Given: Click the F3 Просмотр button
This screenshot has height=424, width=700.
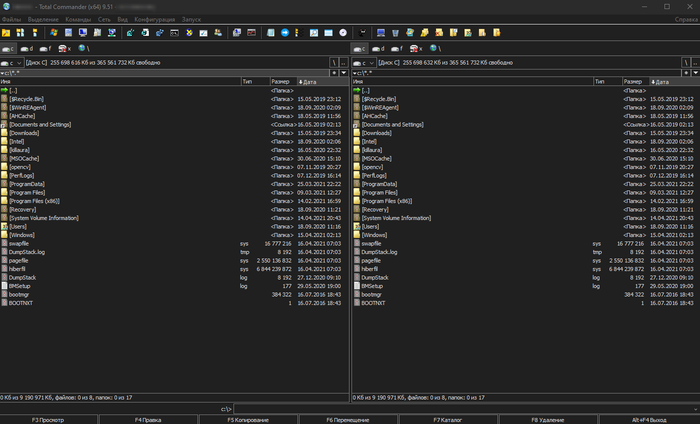Looking at the screenshot, I should click(x=48, y=420).
